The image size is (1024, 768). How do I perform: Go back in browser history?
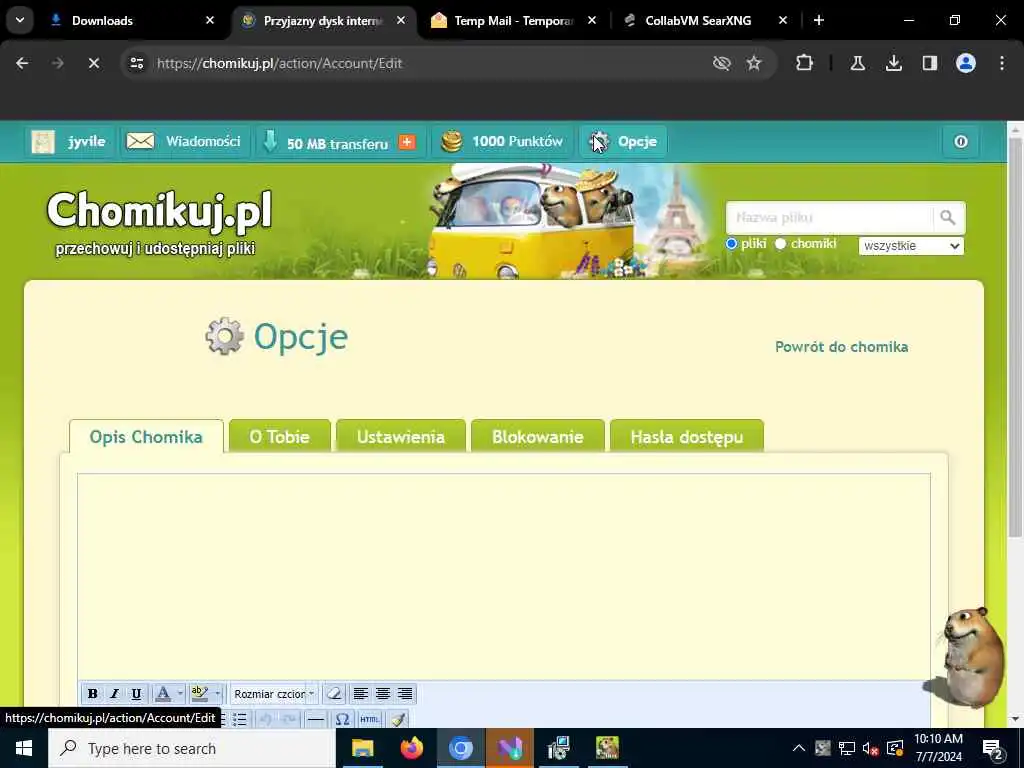click(x=22, y=63)
